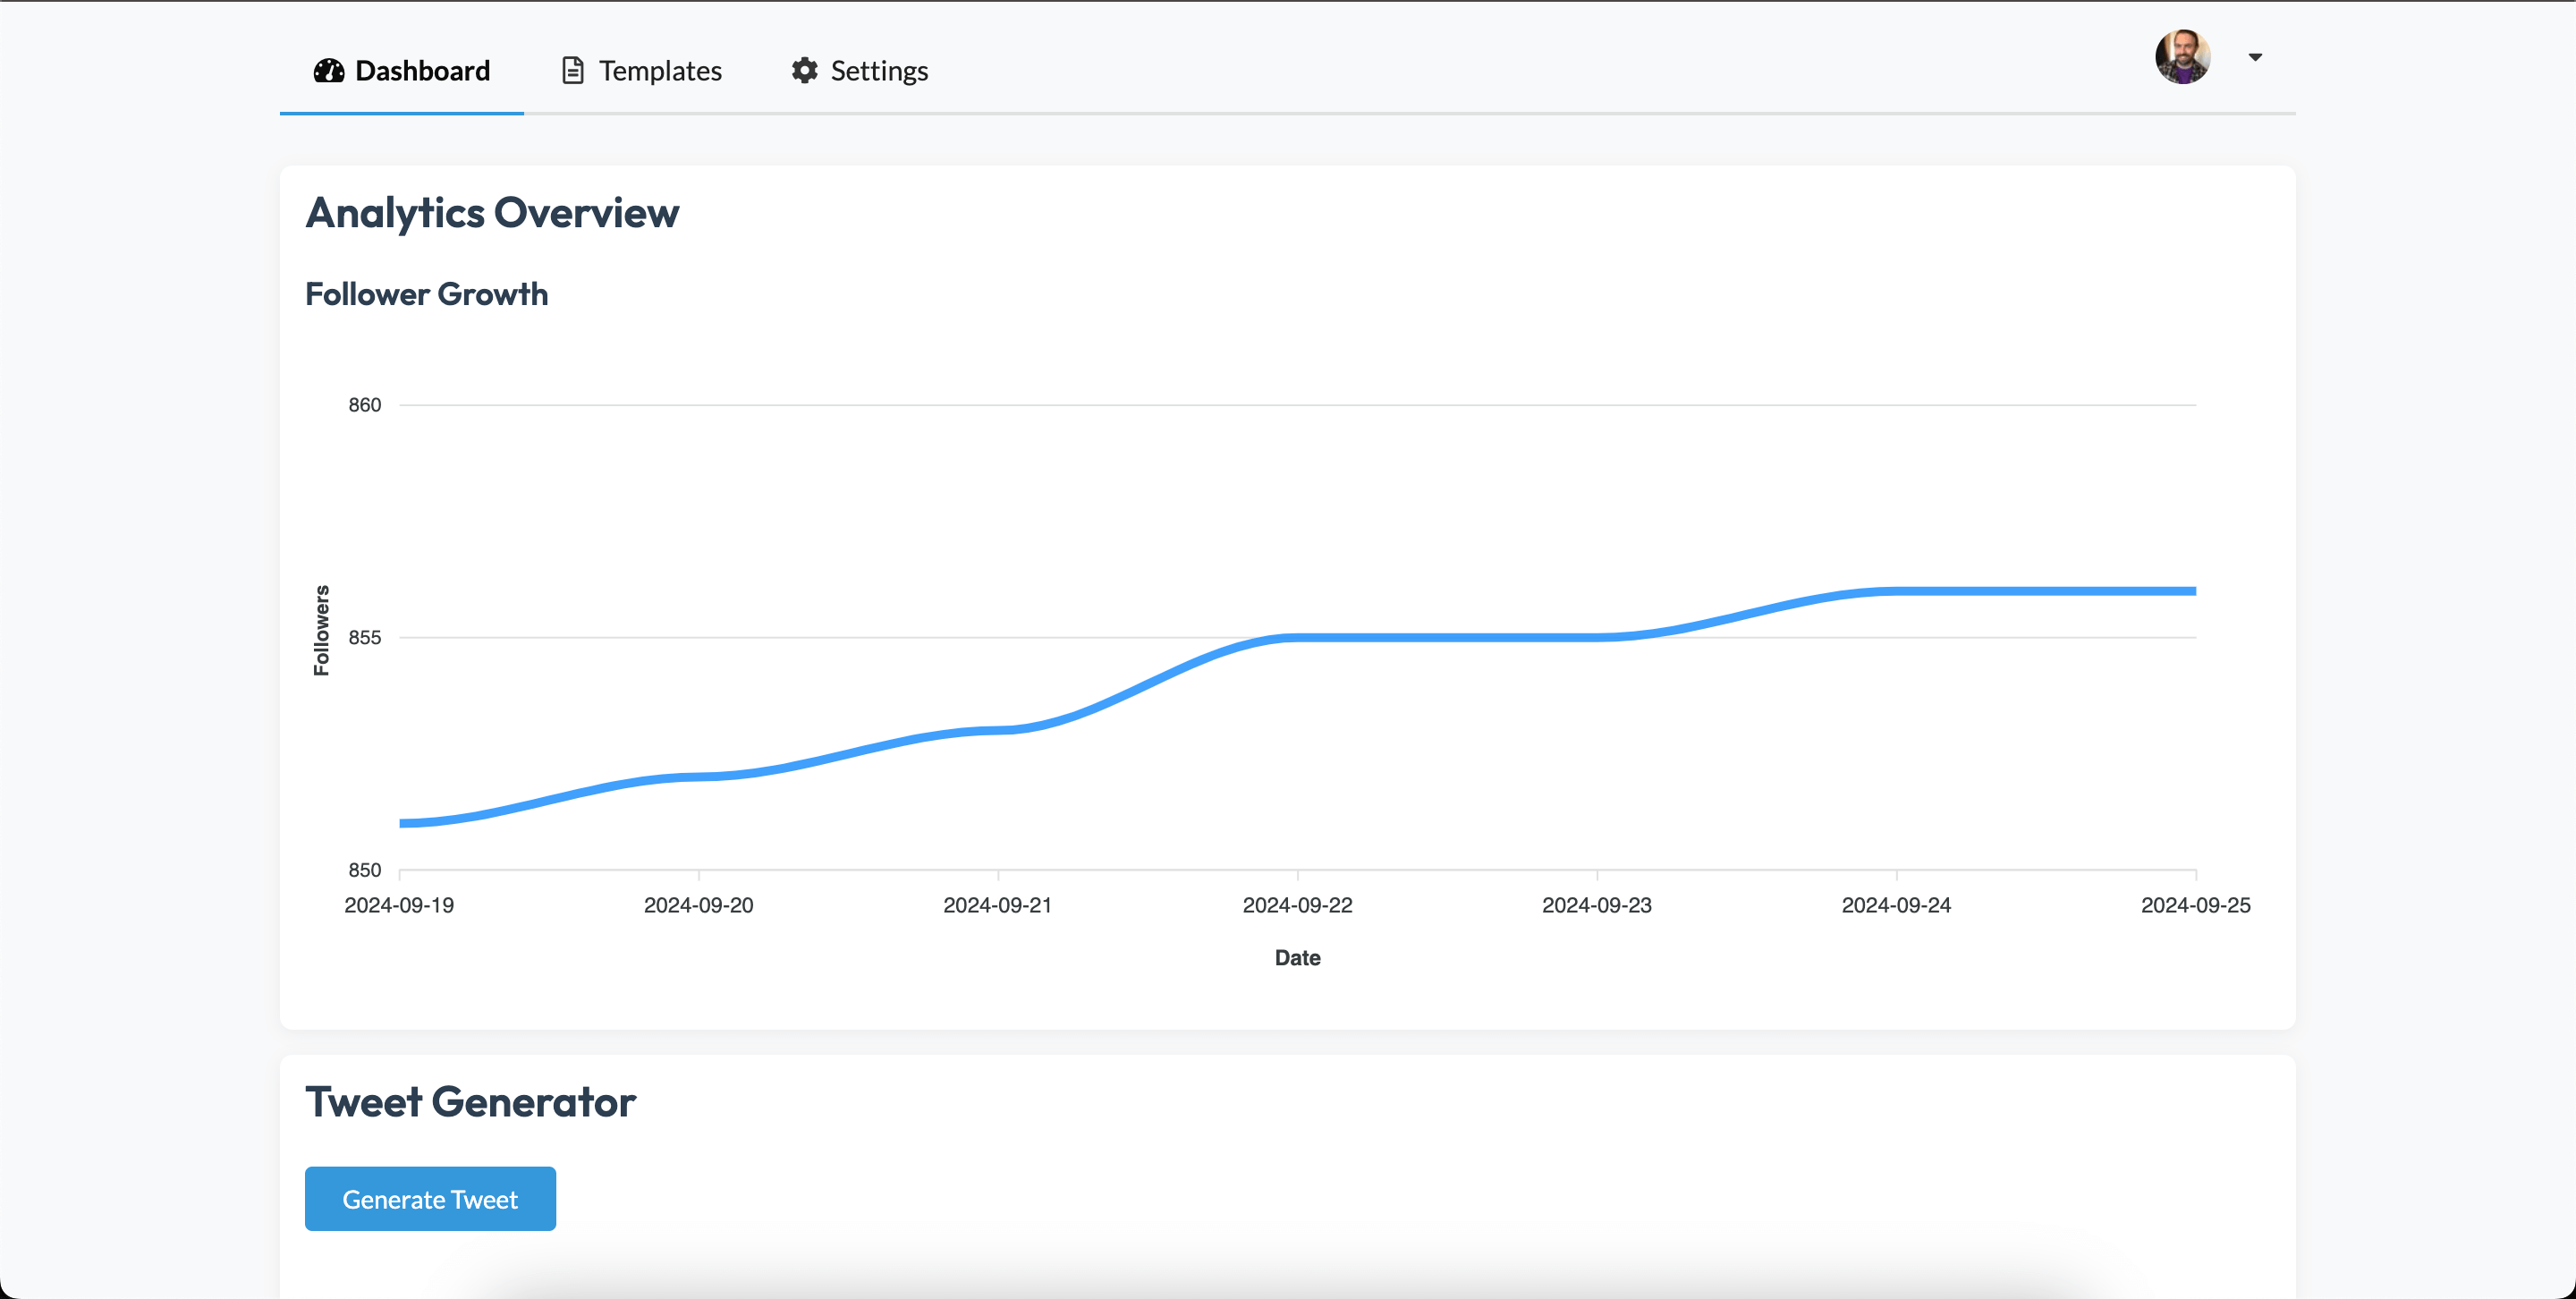Click the 855 y-axis gridline label
Image resolution: width=2576 pixels, height=1299 pixels.
coord(364,638)
